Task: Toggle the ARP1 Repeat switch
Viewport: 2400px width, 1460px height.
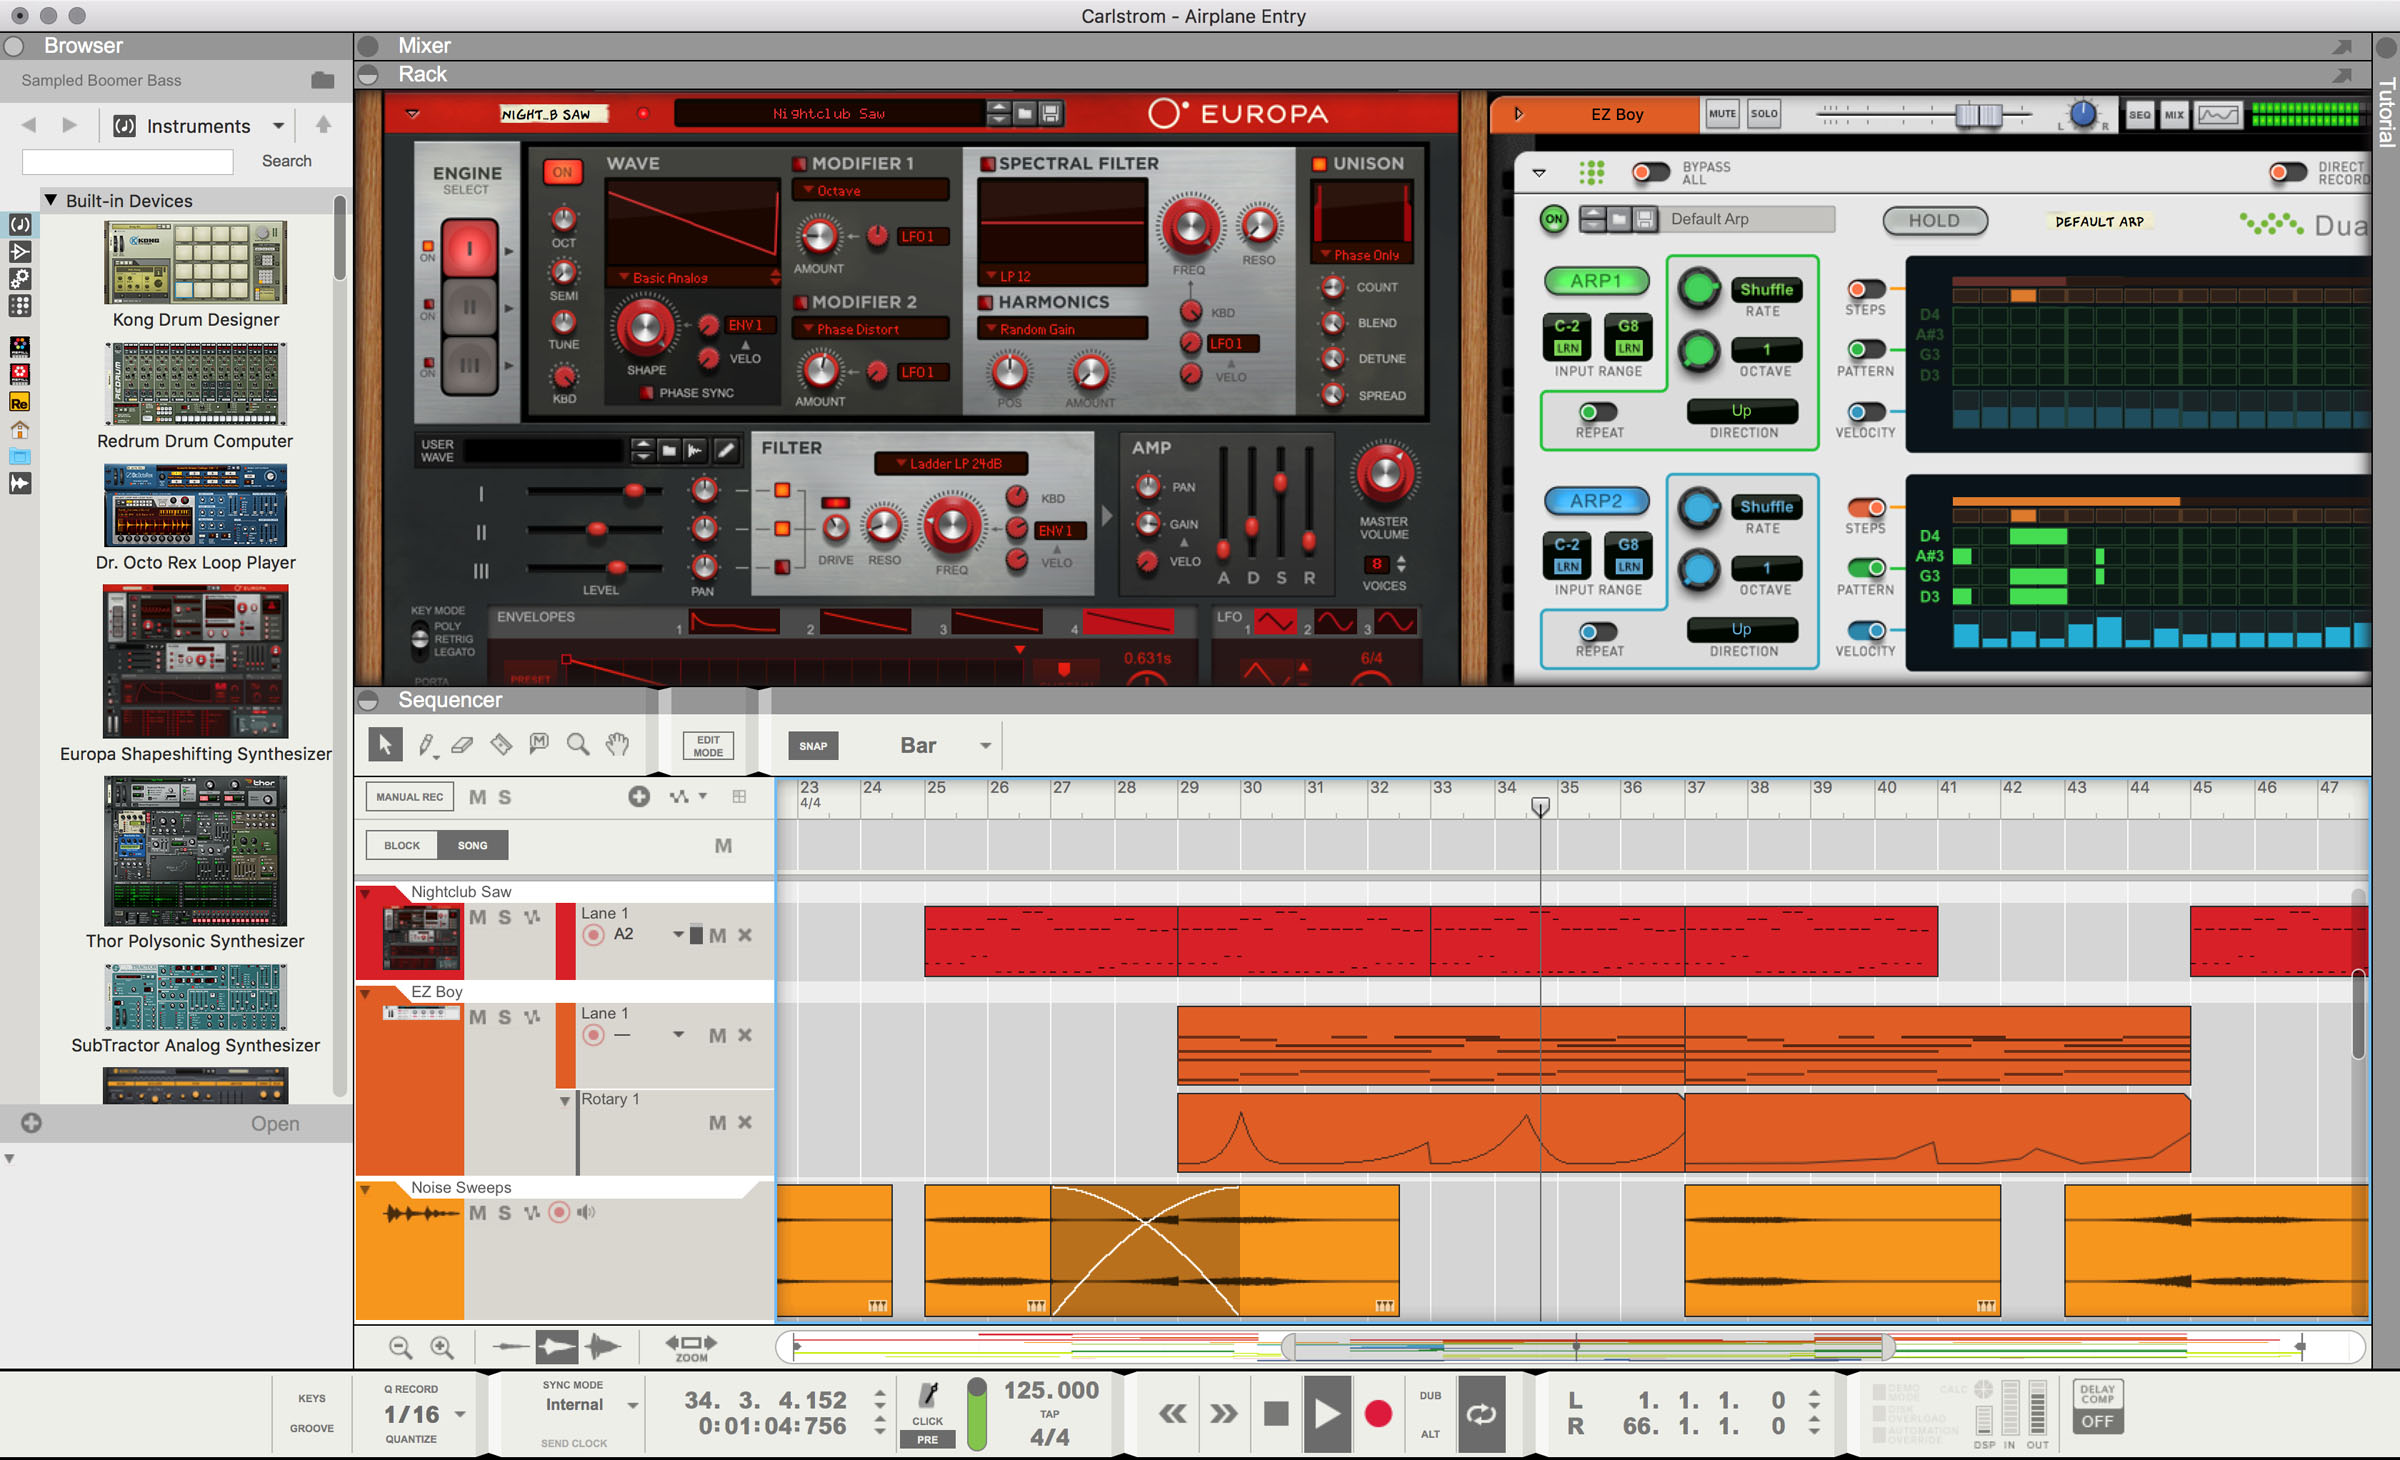Action: (1597, 412)
